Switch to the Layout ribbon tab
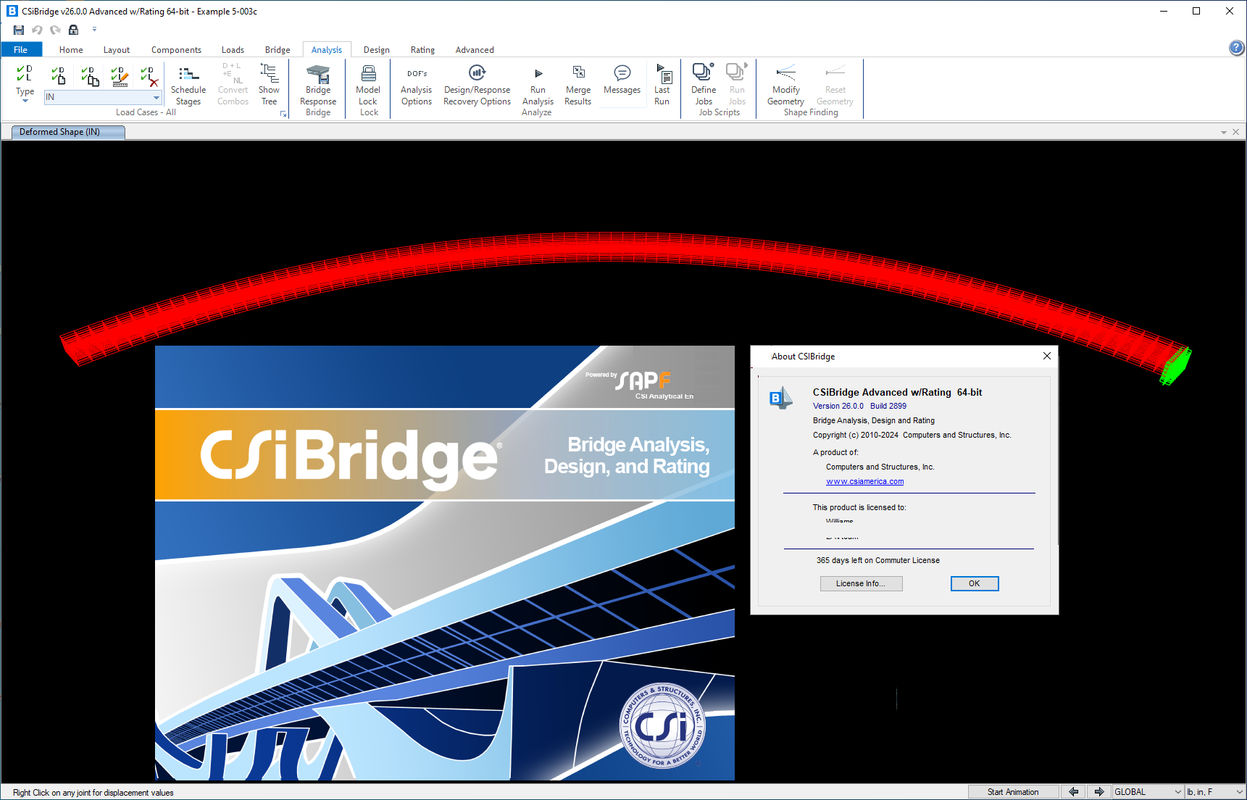Screen dimensions: 1247x800 pos(116,49)
